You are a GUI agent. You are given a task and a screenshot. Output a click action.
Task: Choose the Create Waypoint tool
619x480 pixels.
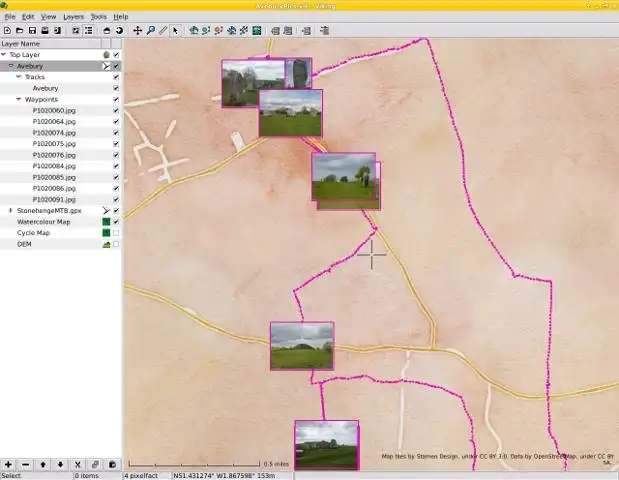click(x=193, y=30)
